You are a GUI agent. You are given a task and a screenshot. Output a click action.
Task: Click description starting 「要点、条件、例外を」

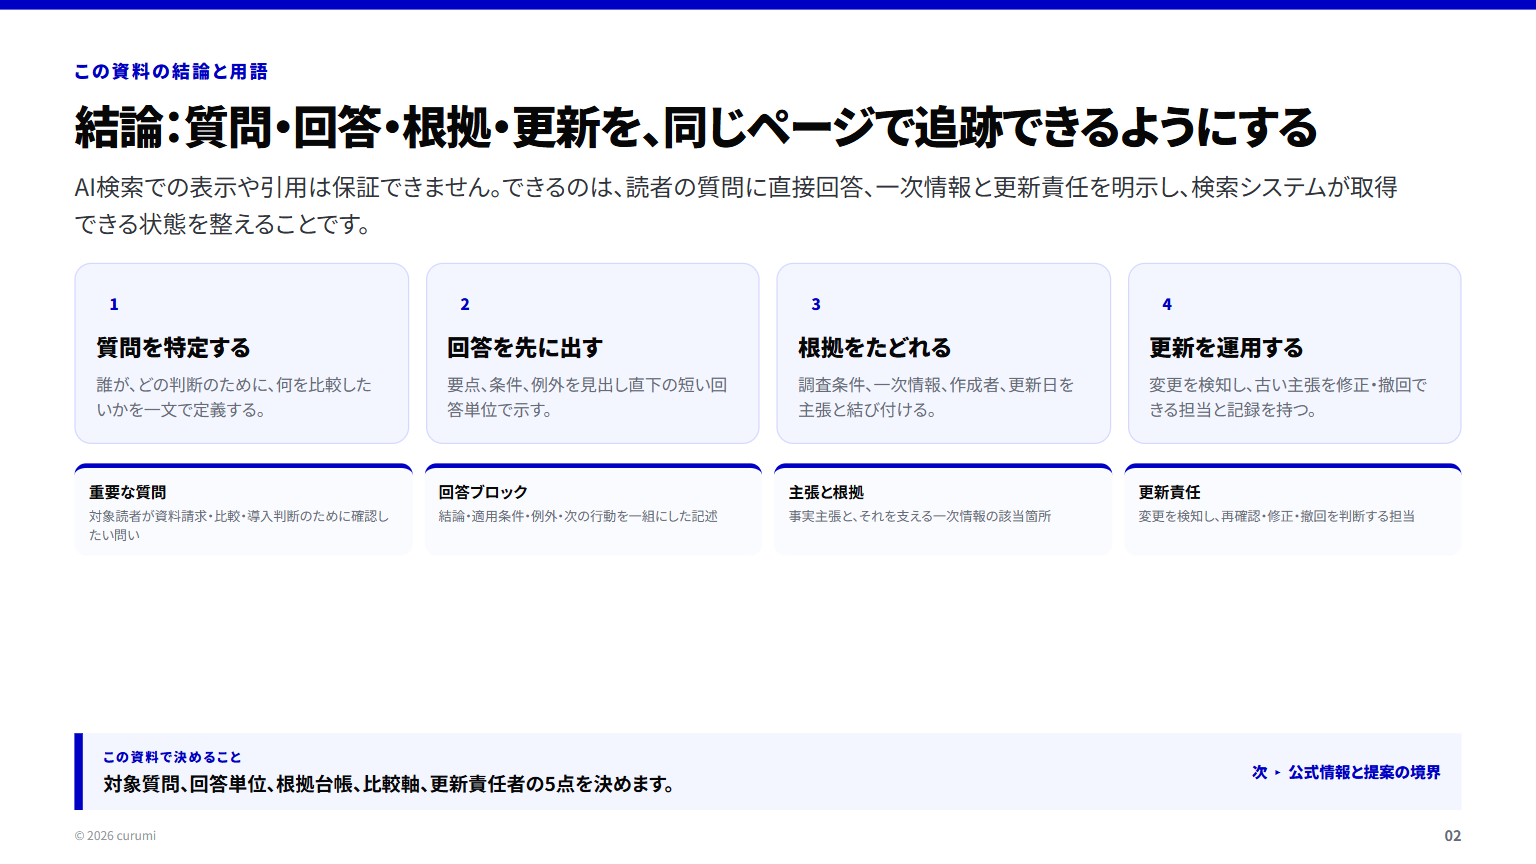pyautogui.click(x=587, y=397)
